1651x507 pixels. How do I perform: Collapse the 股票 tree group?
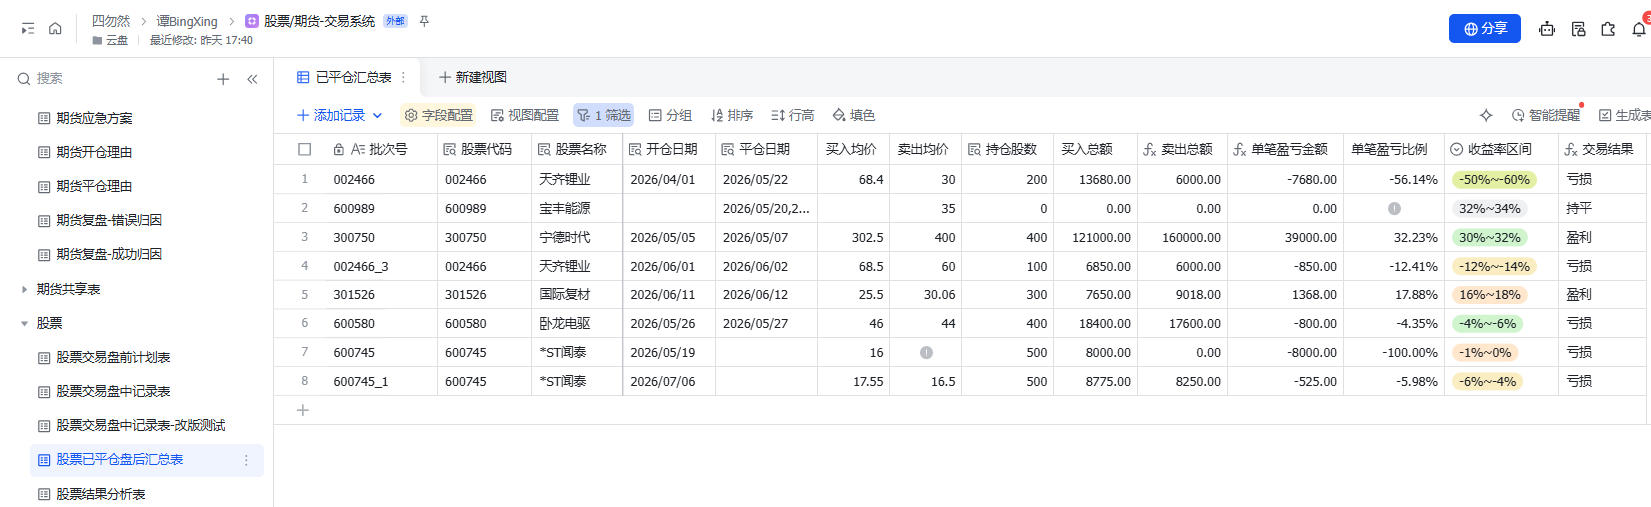click(24, 323)
